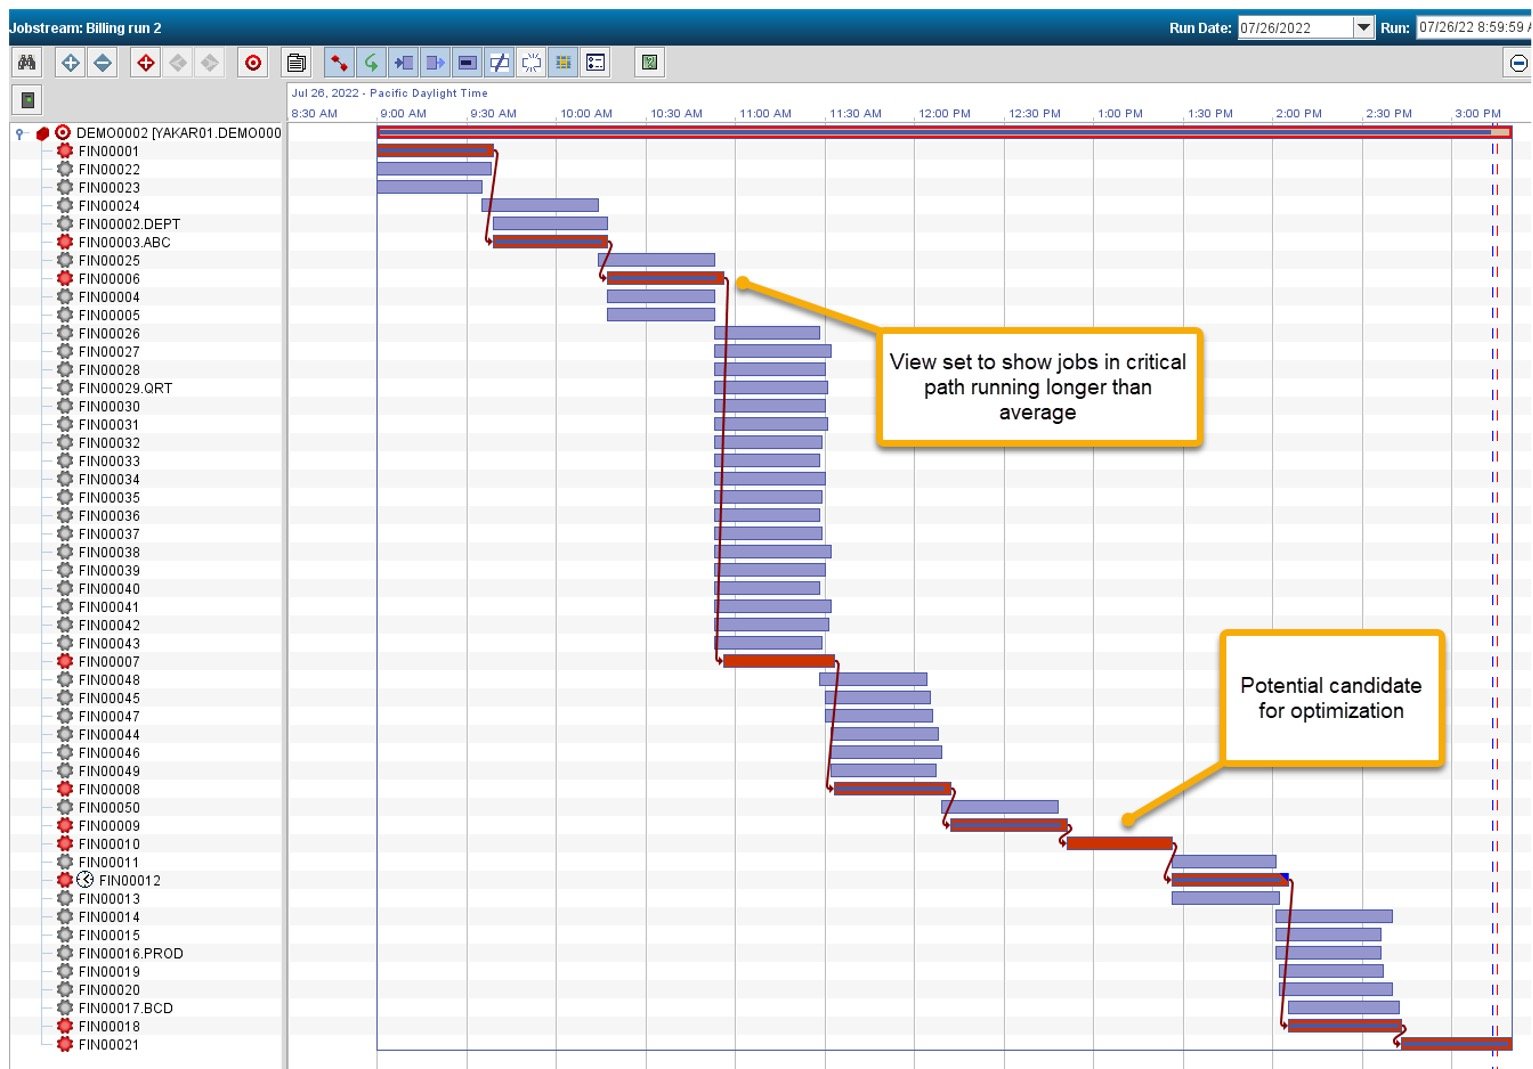Click the round minus collapse button at top right
The height and width of the screenshot is (1069, 1533).
click(1518, 64)
